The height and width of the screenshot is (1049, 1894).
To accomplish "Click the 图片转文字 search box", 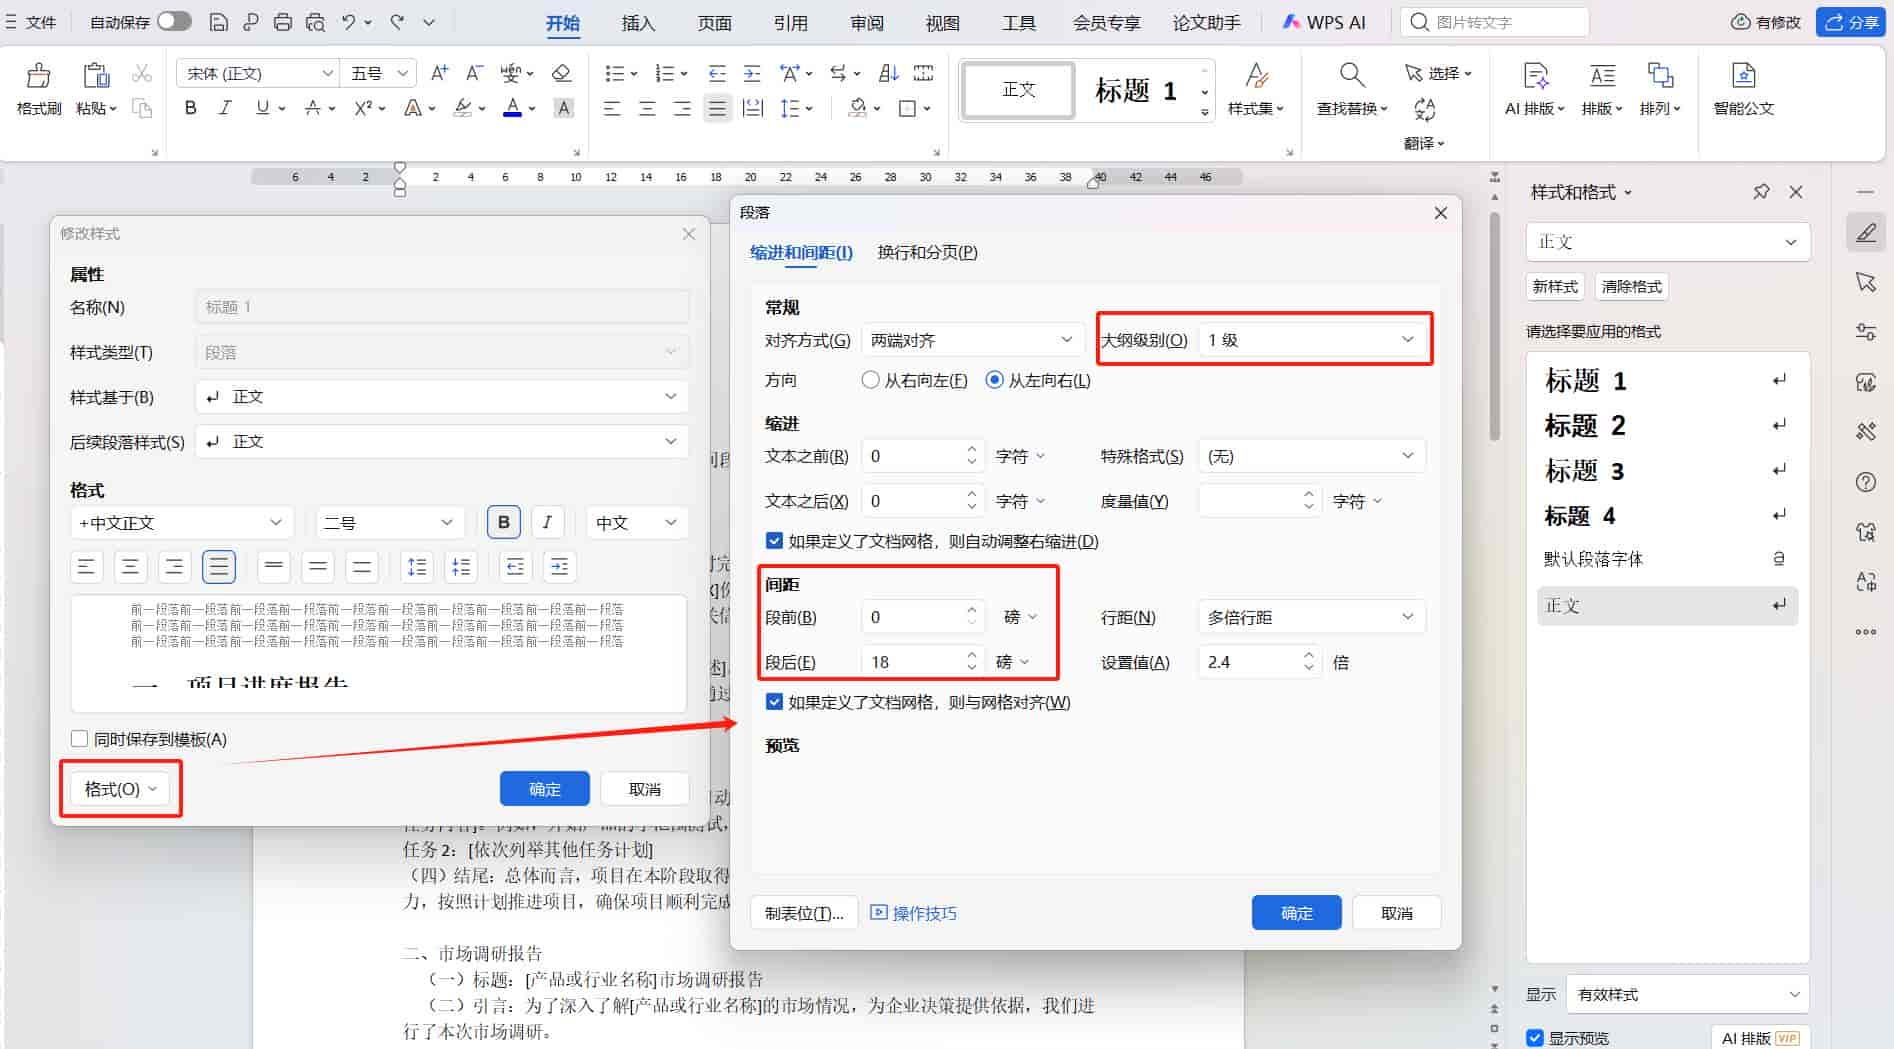I will coord(1496,22).
